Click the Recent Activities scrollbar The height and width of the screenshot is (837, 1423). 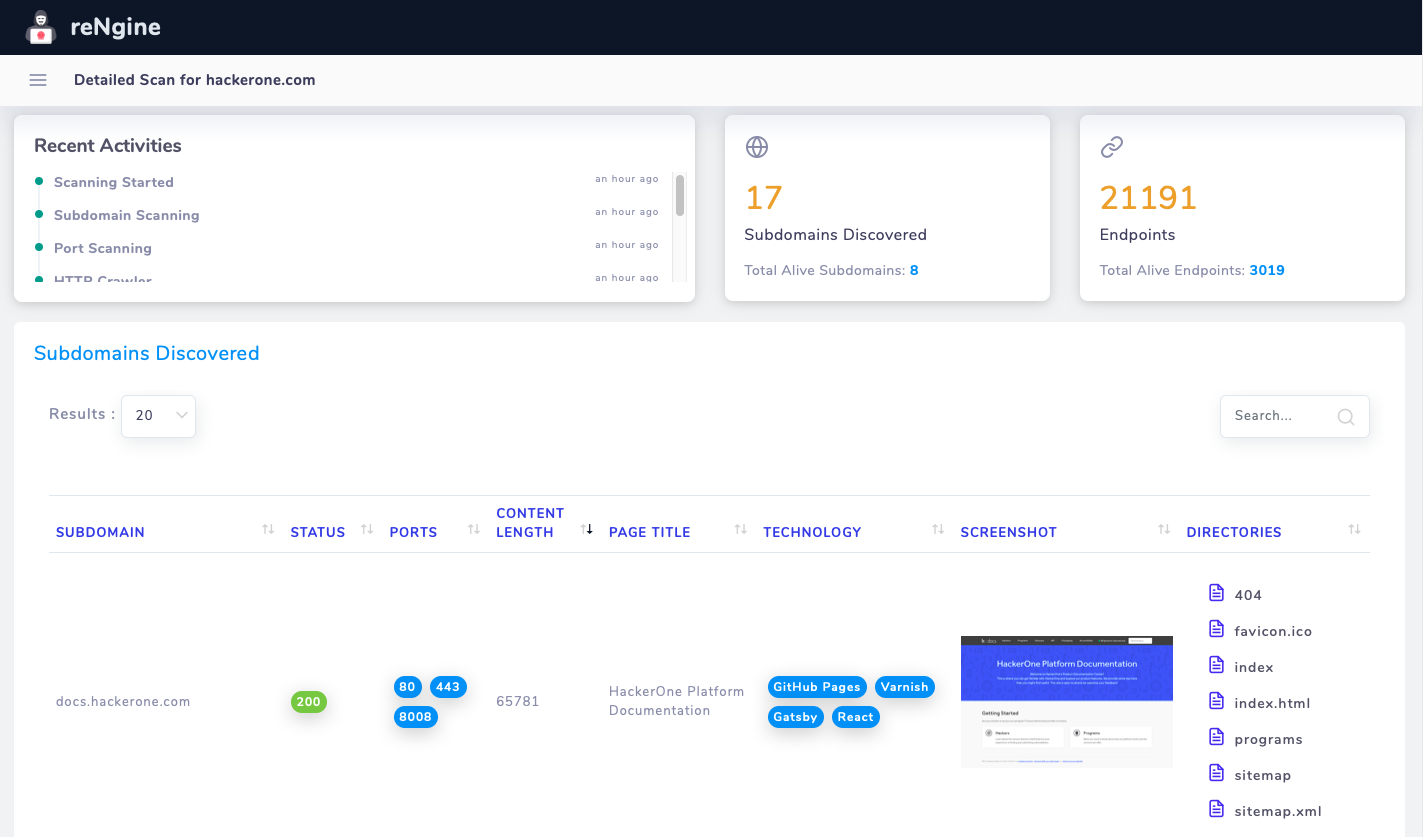[680, 196]
